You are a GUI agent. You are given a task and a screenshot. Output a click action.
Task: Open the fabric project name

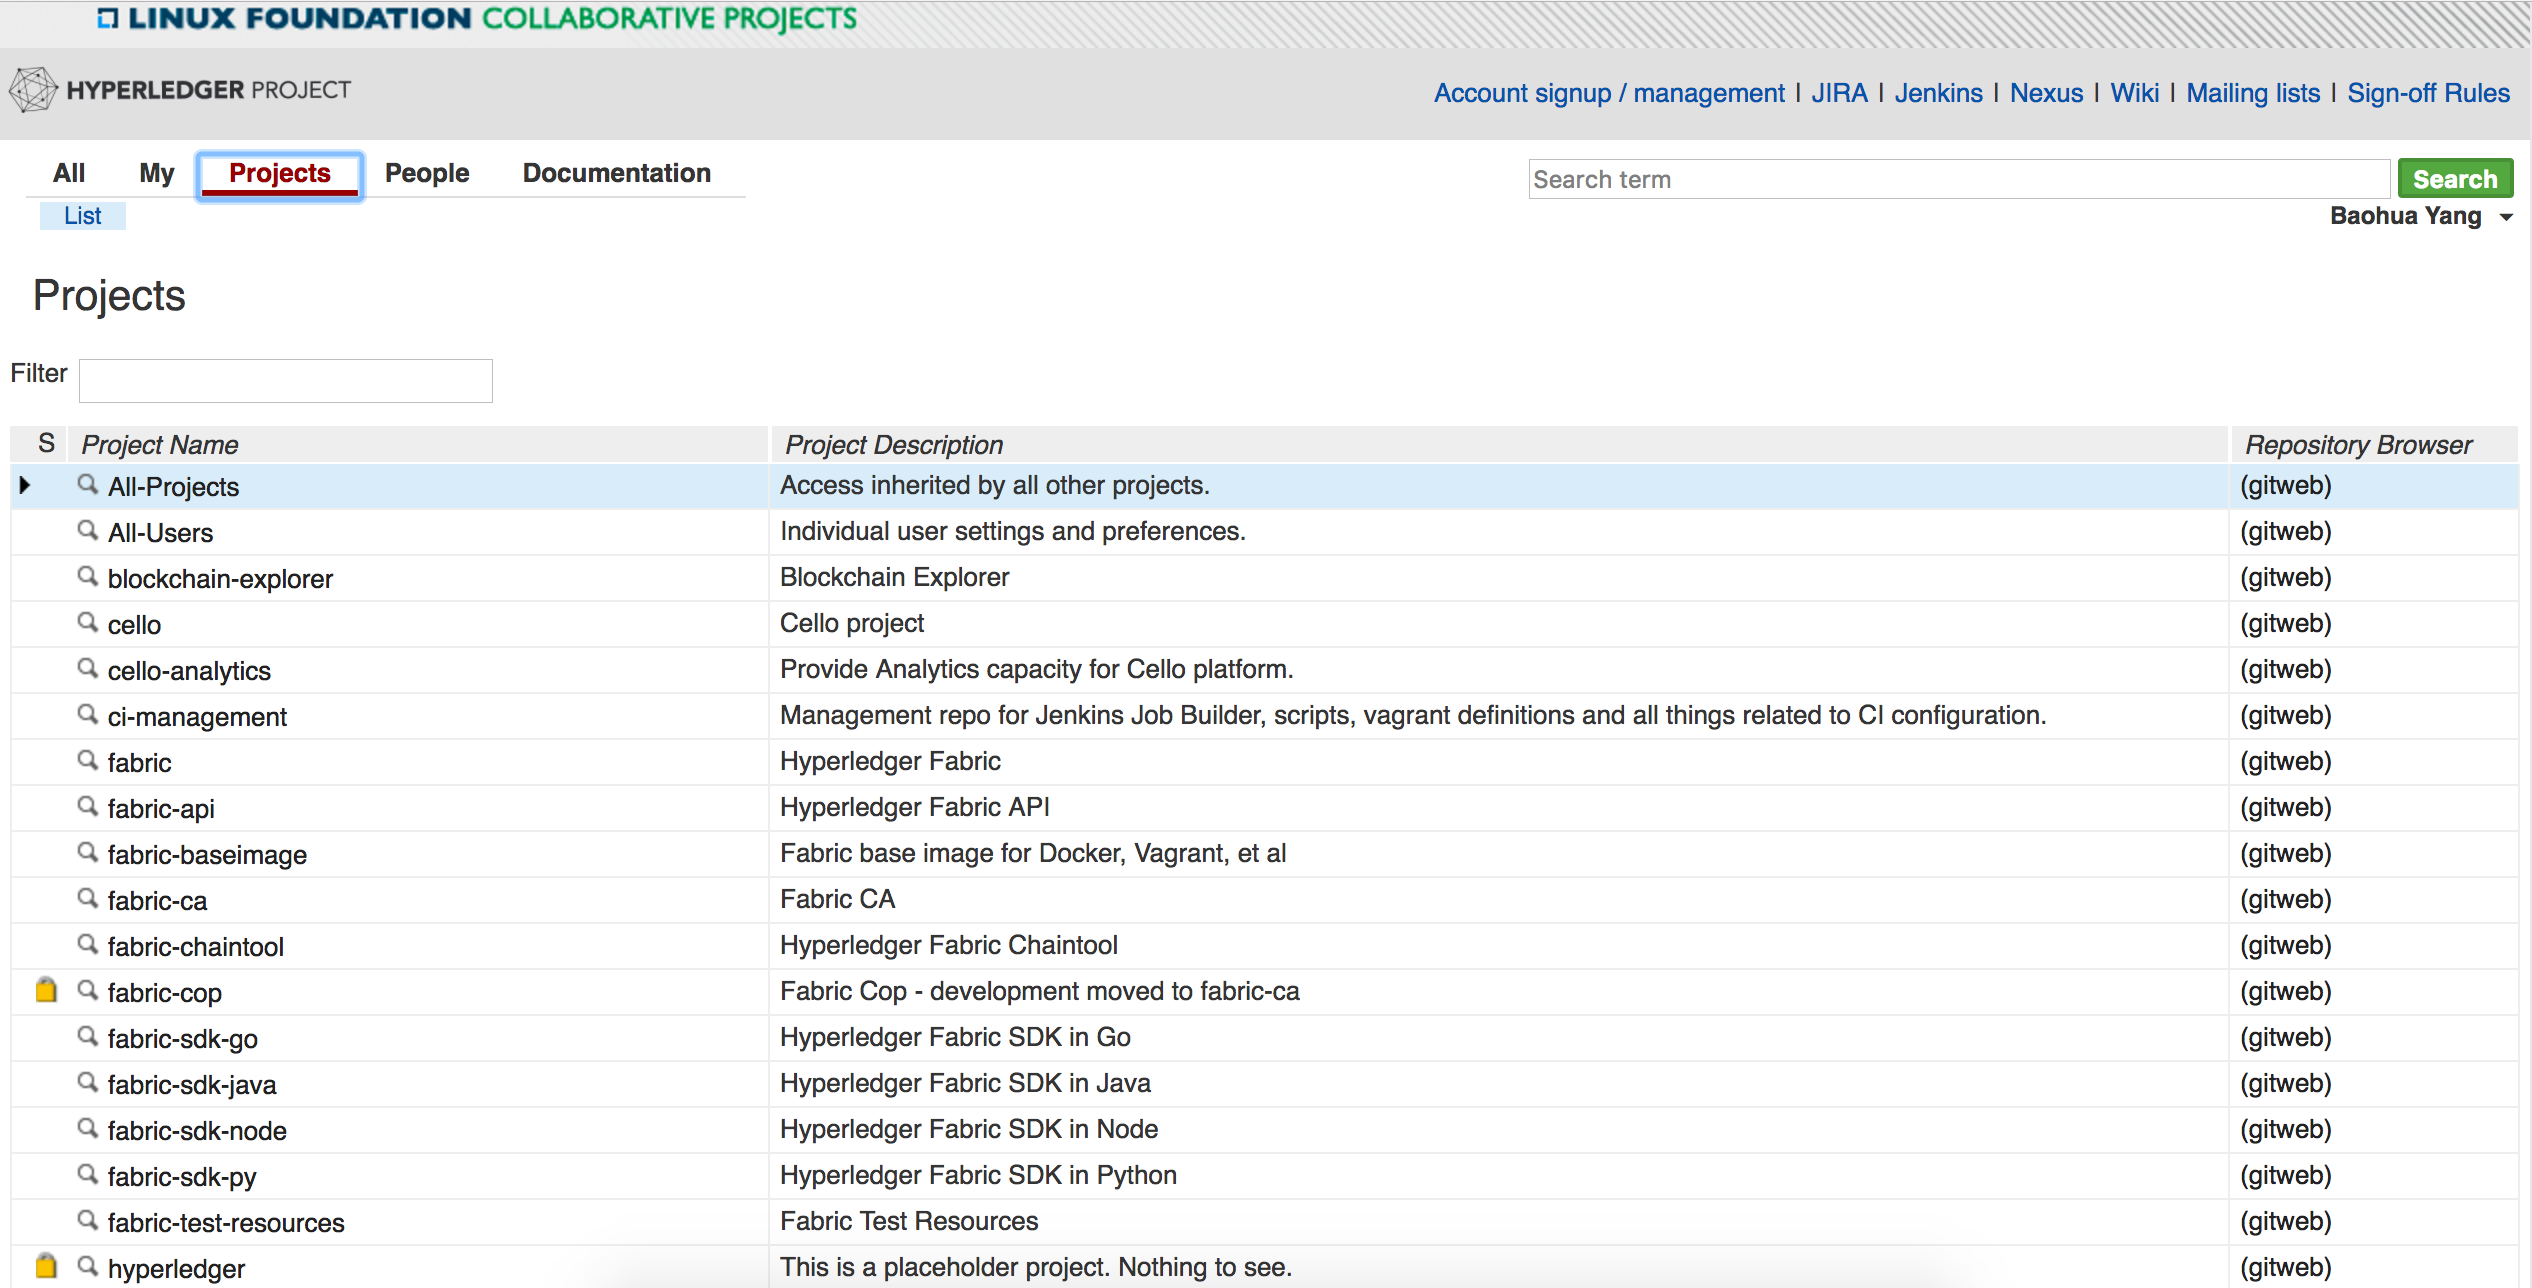point(140,763)
